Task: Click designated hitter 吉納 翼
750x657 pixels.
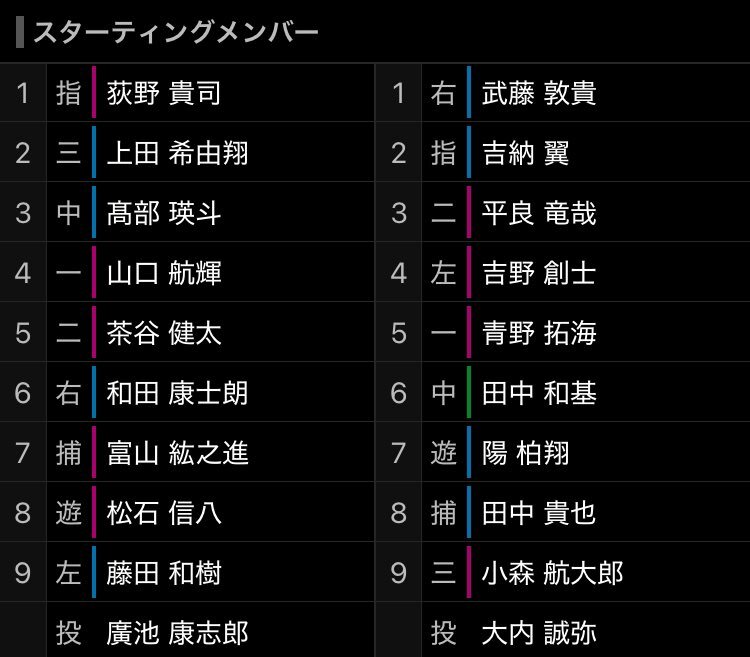Action: coord(526,153)
